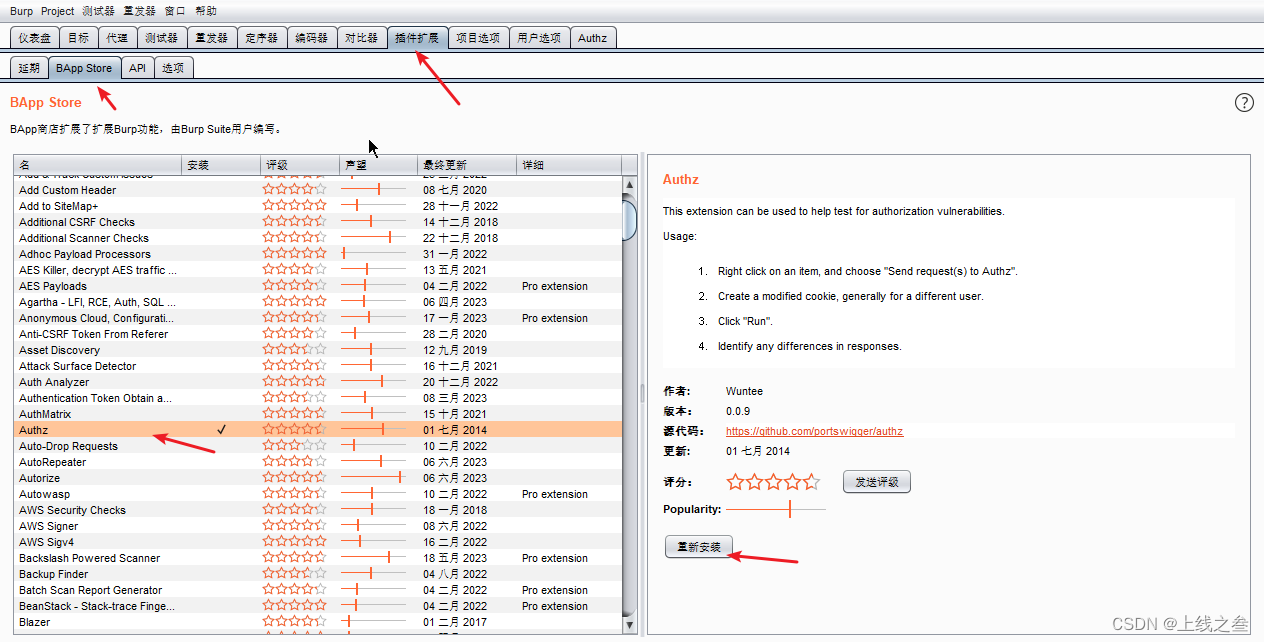The height and width of the screenshot is (642, 1264).
Task: Open the github.com/portswigger/authz link
Action: click(x=814, y=431)
